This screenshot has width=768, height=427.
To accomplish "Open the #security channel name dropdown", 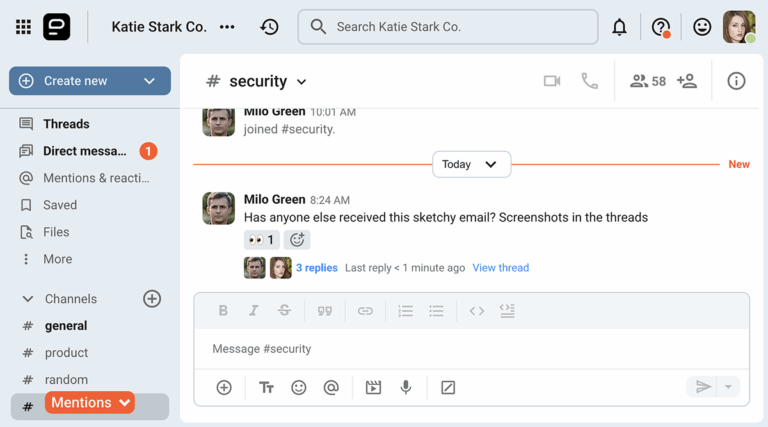I will 301,82.
